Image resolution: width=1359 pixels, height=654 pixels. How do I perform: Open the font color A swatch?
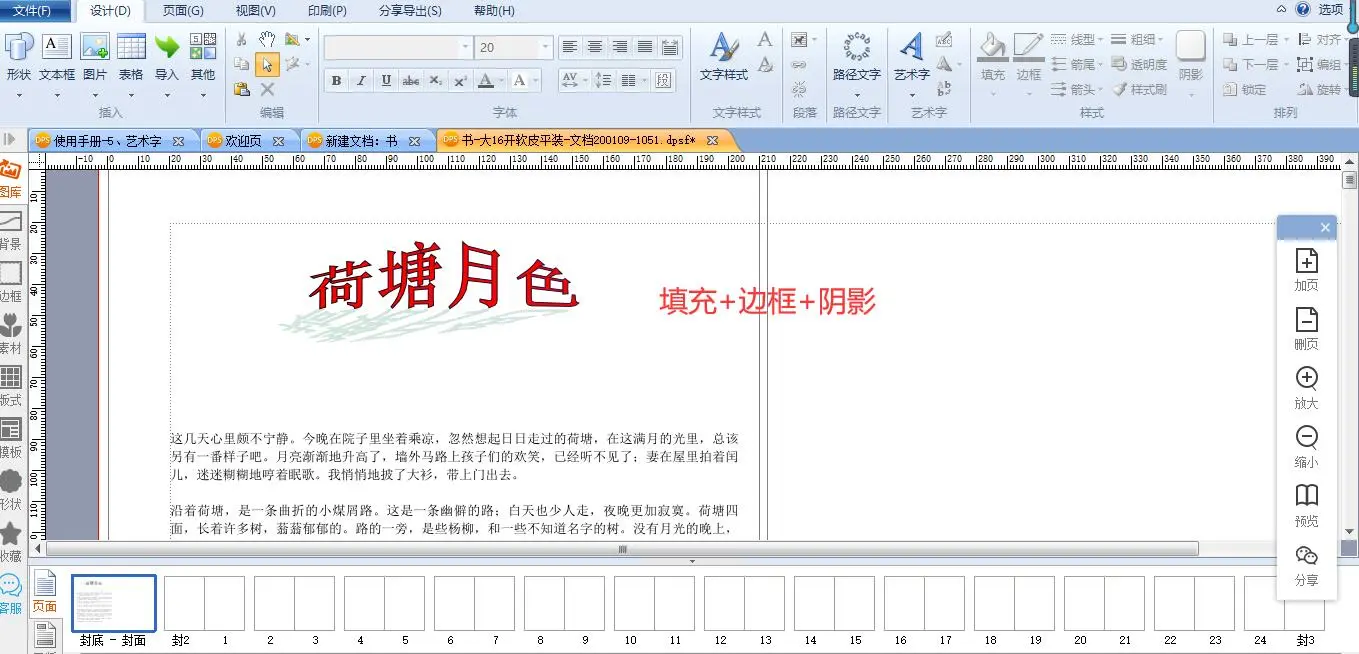pos(487,81)
